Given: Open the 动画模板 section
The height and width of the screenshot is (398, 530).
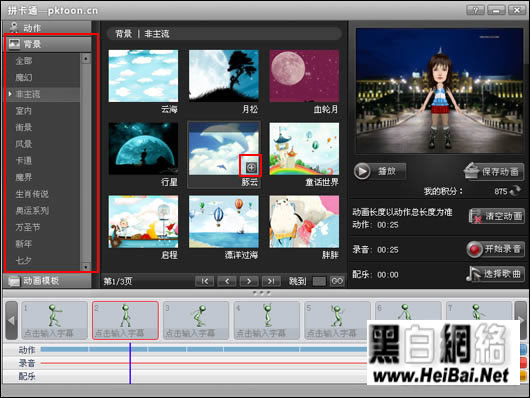Looking at the screenshot, I should pos(47,281).
